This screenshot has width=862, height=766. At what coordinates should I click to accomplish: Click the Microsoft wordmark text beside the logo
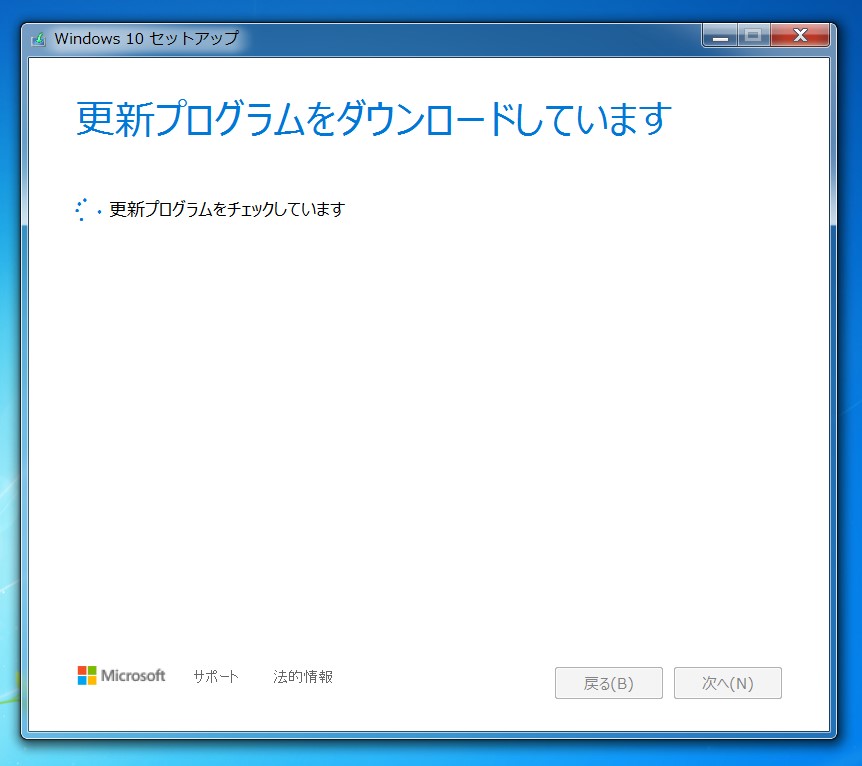coord(134,675)
